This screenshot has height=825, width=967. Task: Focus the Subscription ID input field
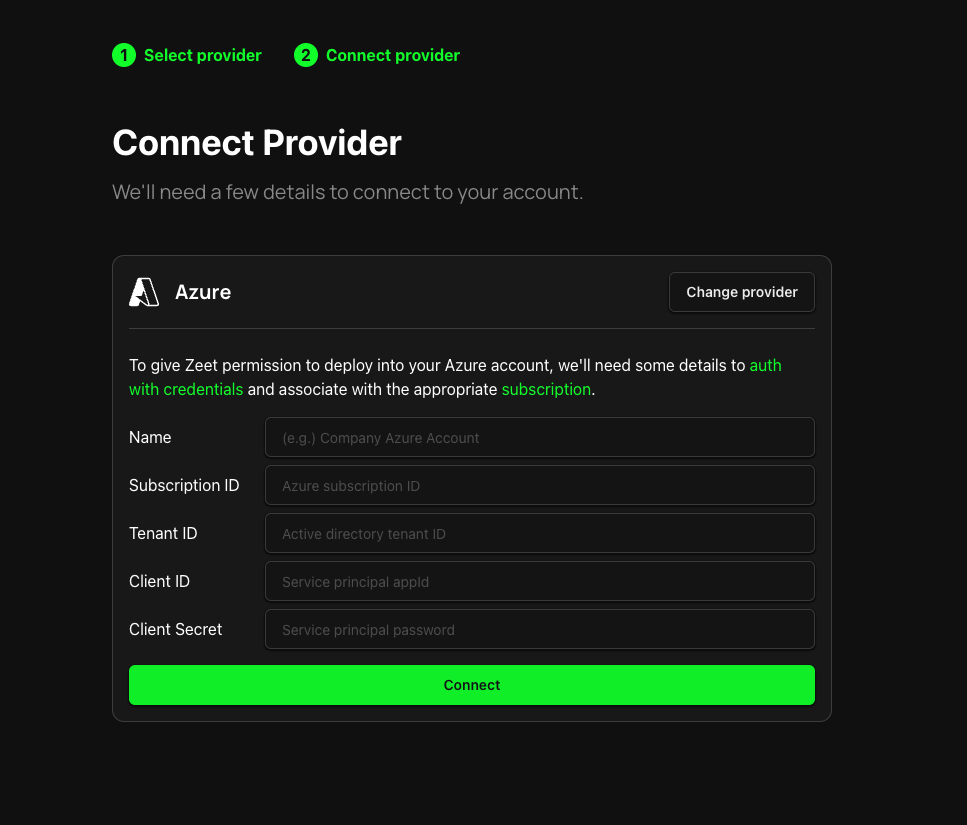[x=540, y=485]
